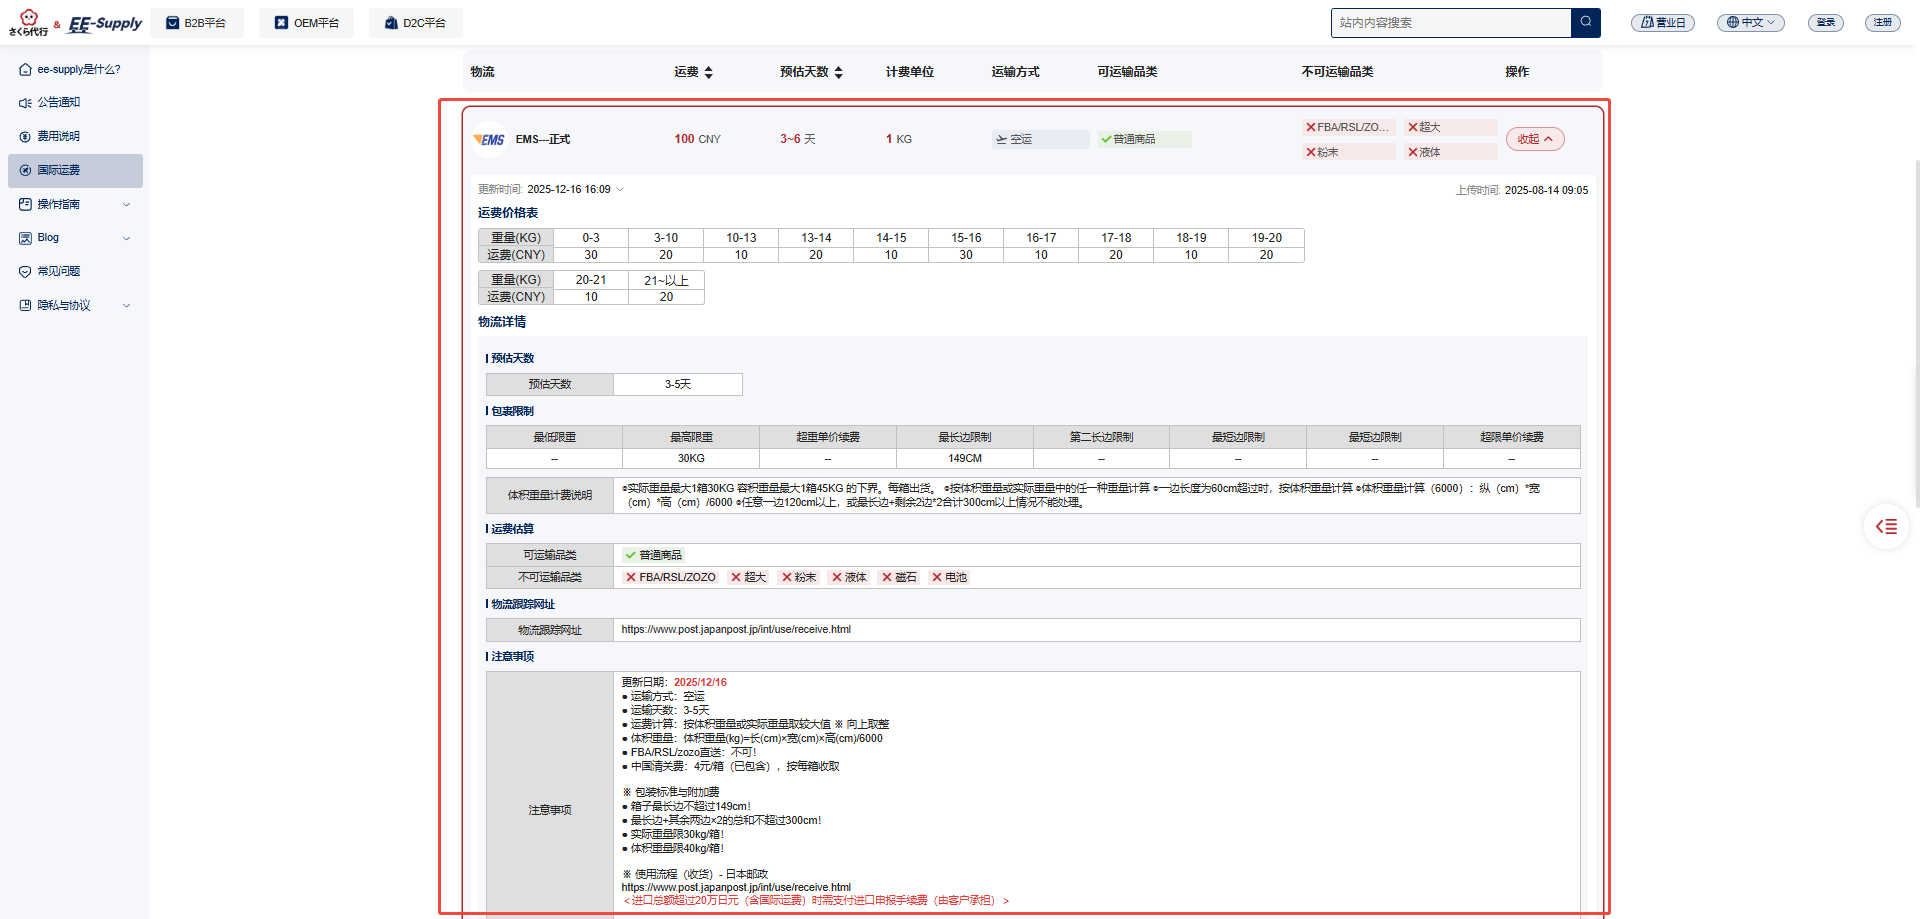1920x919 pixels.
Task: Click the 注册 button
Action: pyautogui.click(x=1883, y=22)
